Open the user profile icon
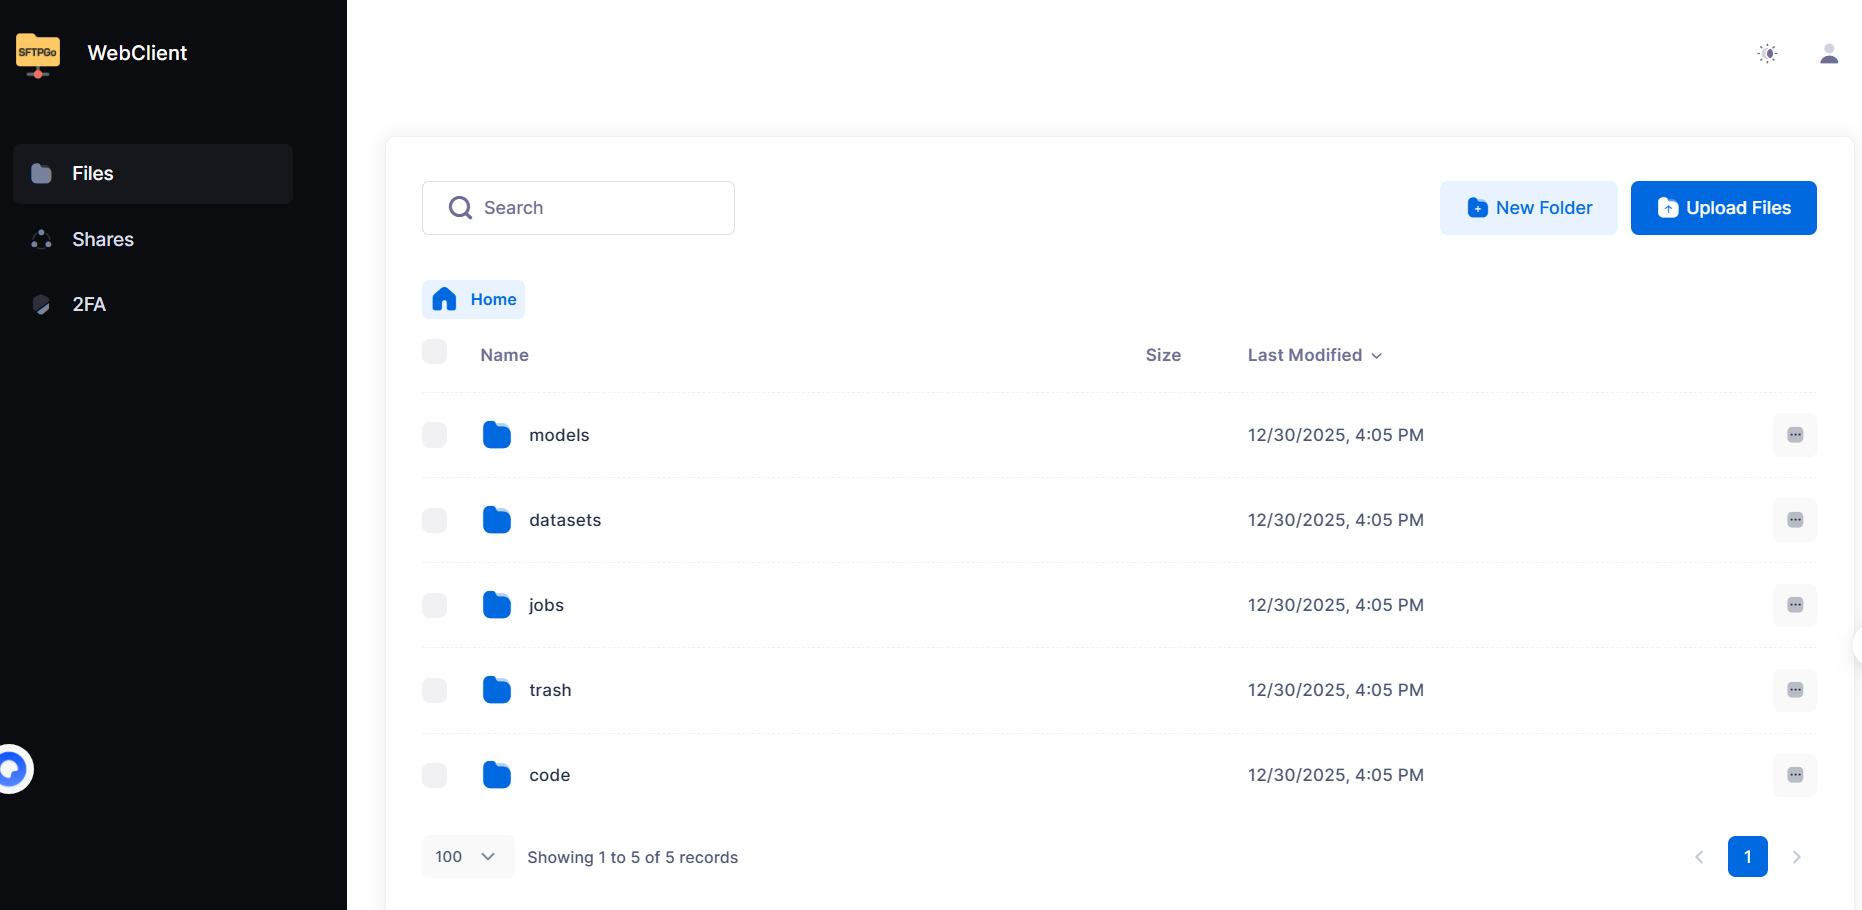 1828,54
